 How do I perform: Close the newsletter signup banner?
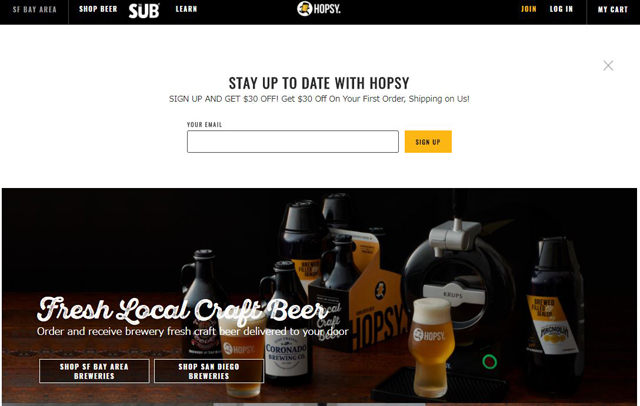point(608,65)
